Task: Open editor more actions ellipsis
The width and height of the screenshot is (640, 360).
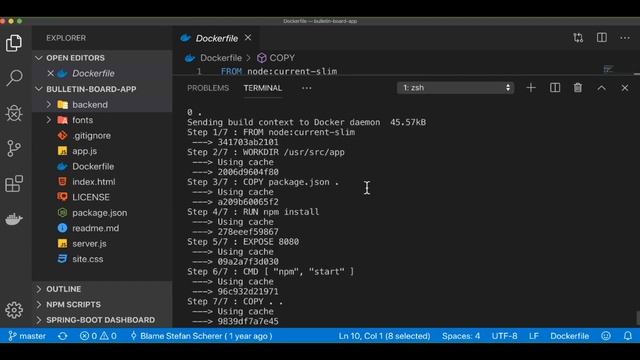Action: click(625, 38)
